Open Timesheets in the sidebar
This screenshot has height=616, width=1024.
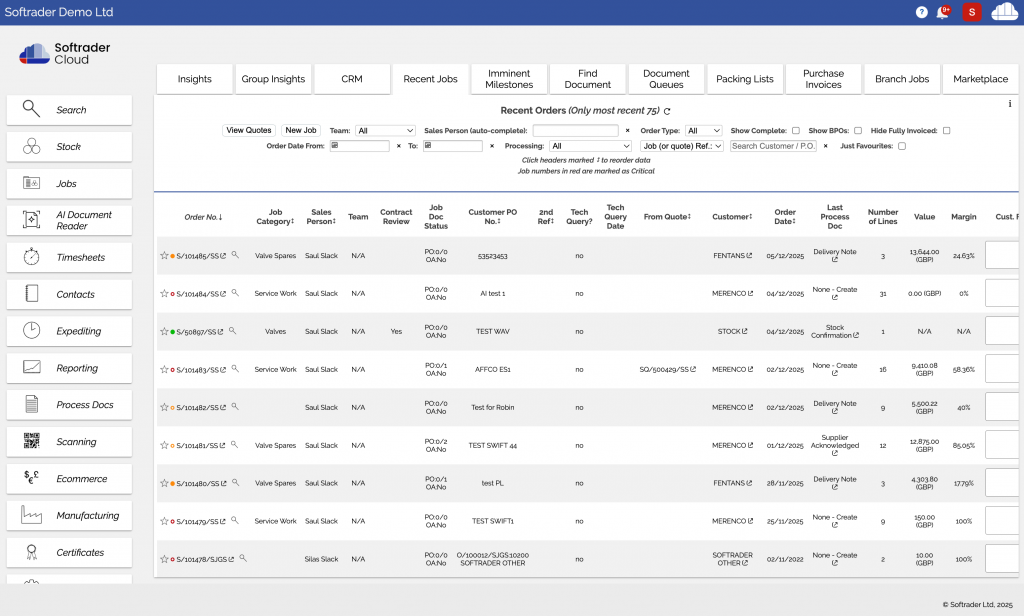click(69, 258)
